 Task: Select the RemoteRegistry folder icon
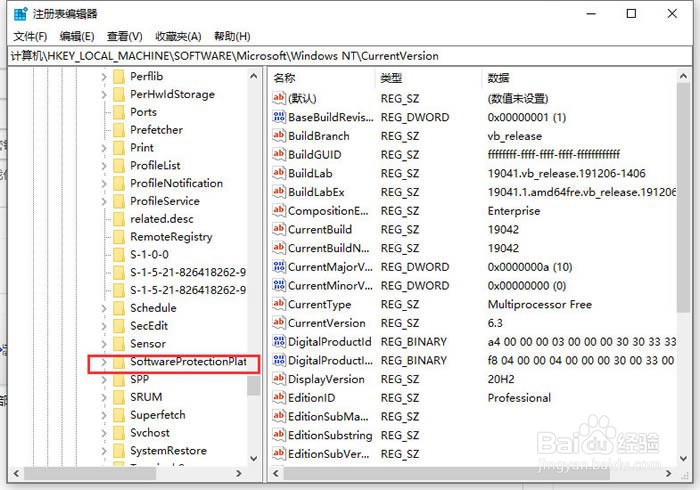coord(119,237)
